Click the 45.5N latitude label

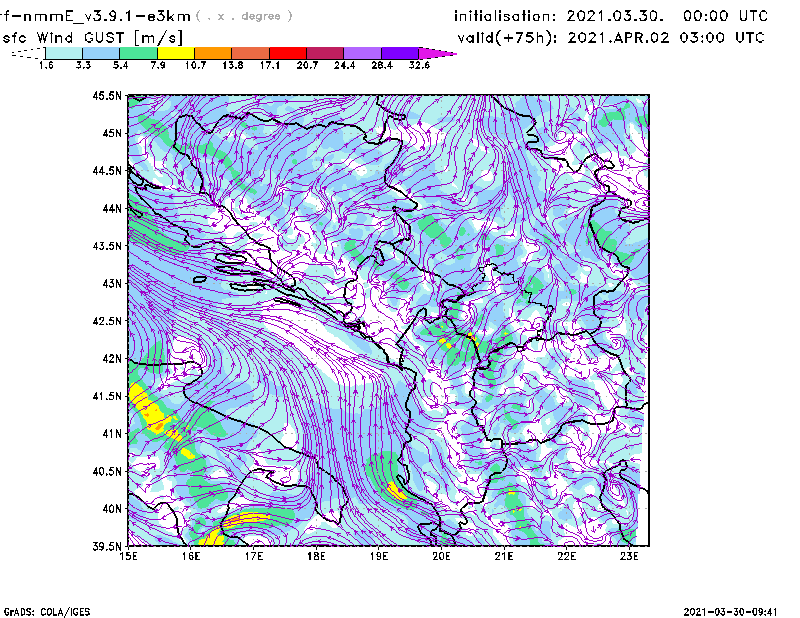[x=107, y=95]
